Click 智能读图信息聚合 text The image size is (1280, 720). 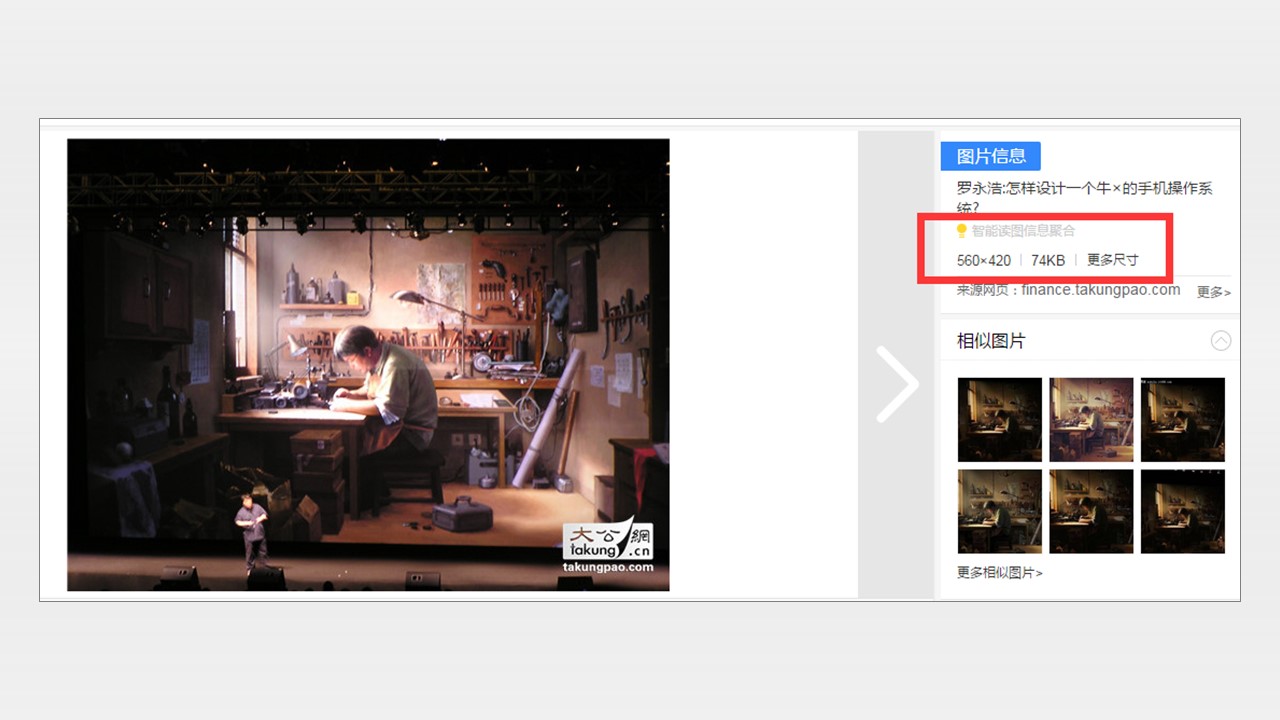pyautogui.click(x=1023, y=231)
